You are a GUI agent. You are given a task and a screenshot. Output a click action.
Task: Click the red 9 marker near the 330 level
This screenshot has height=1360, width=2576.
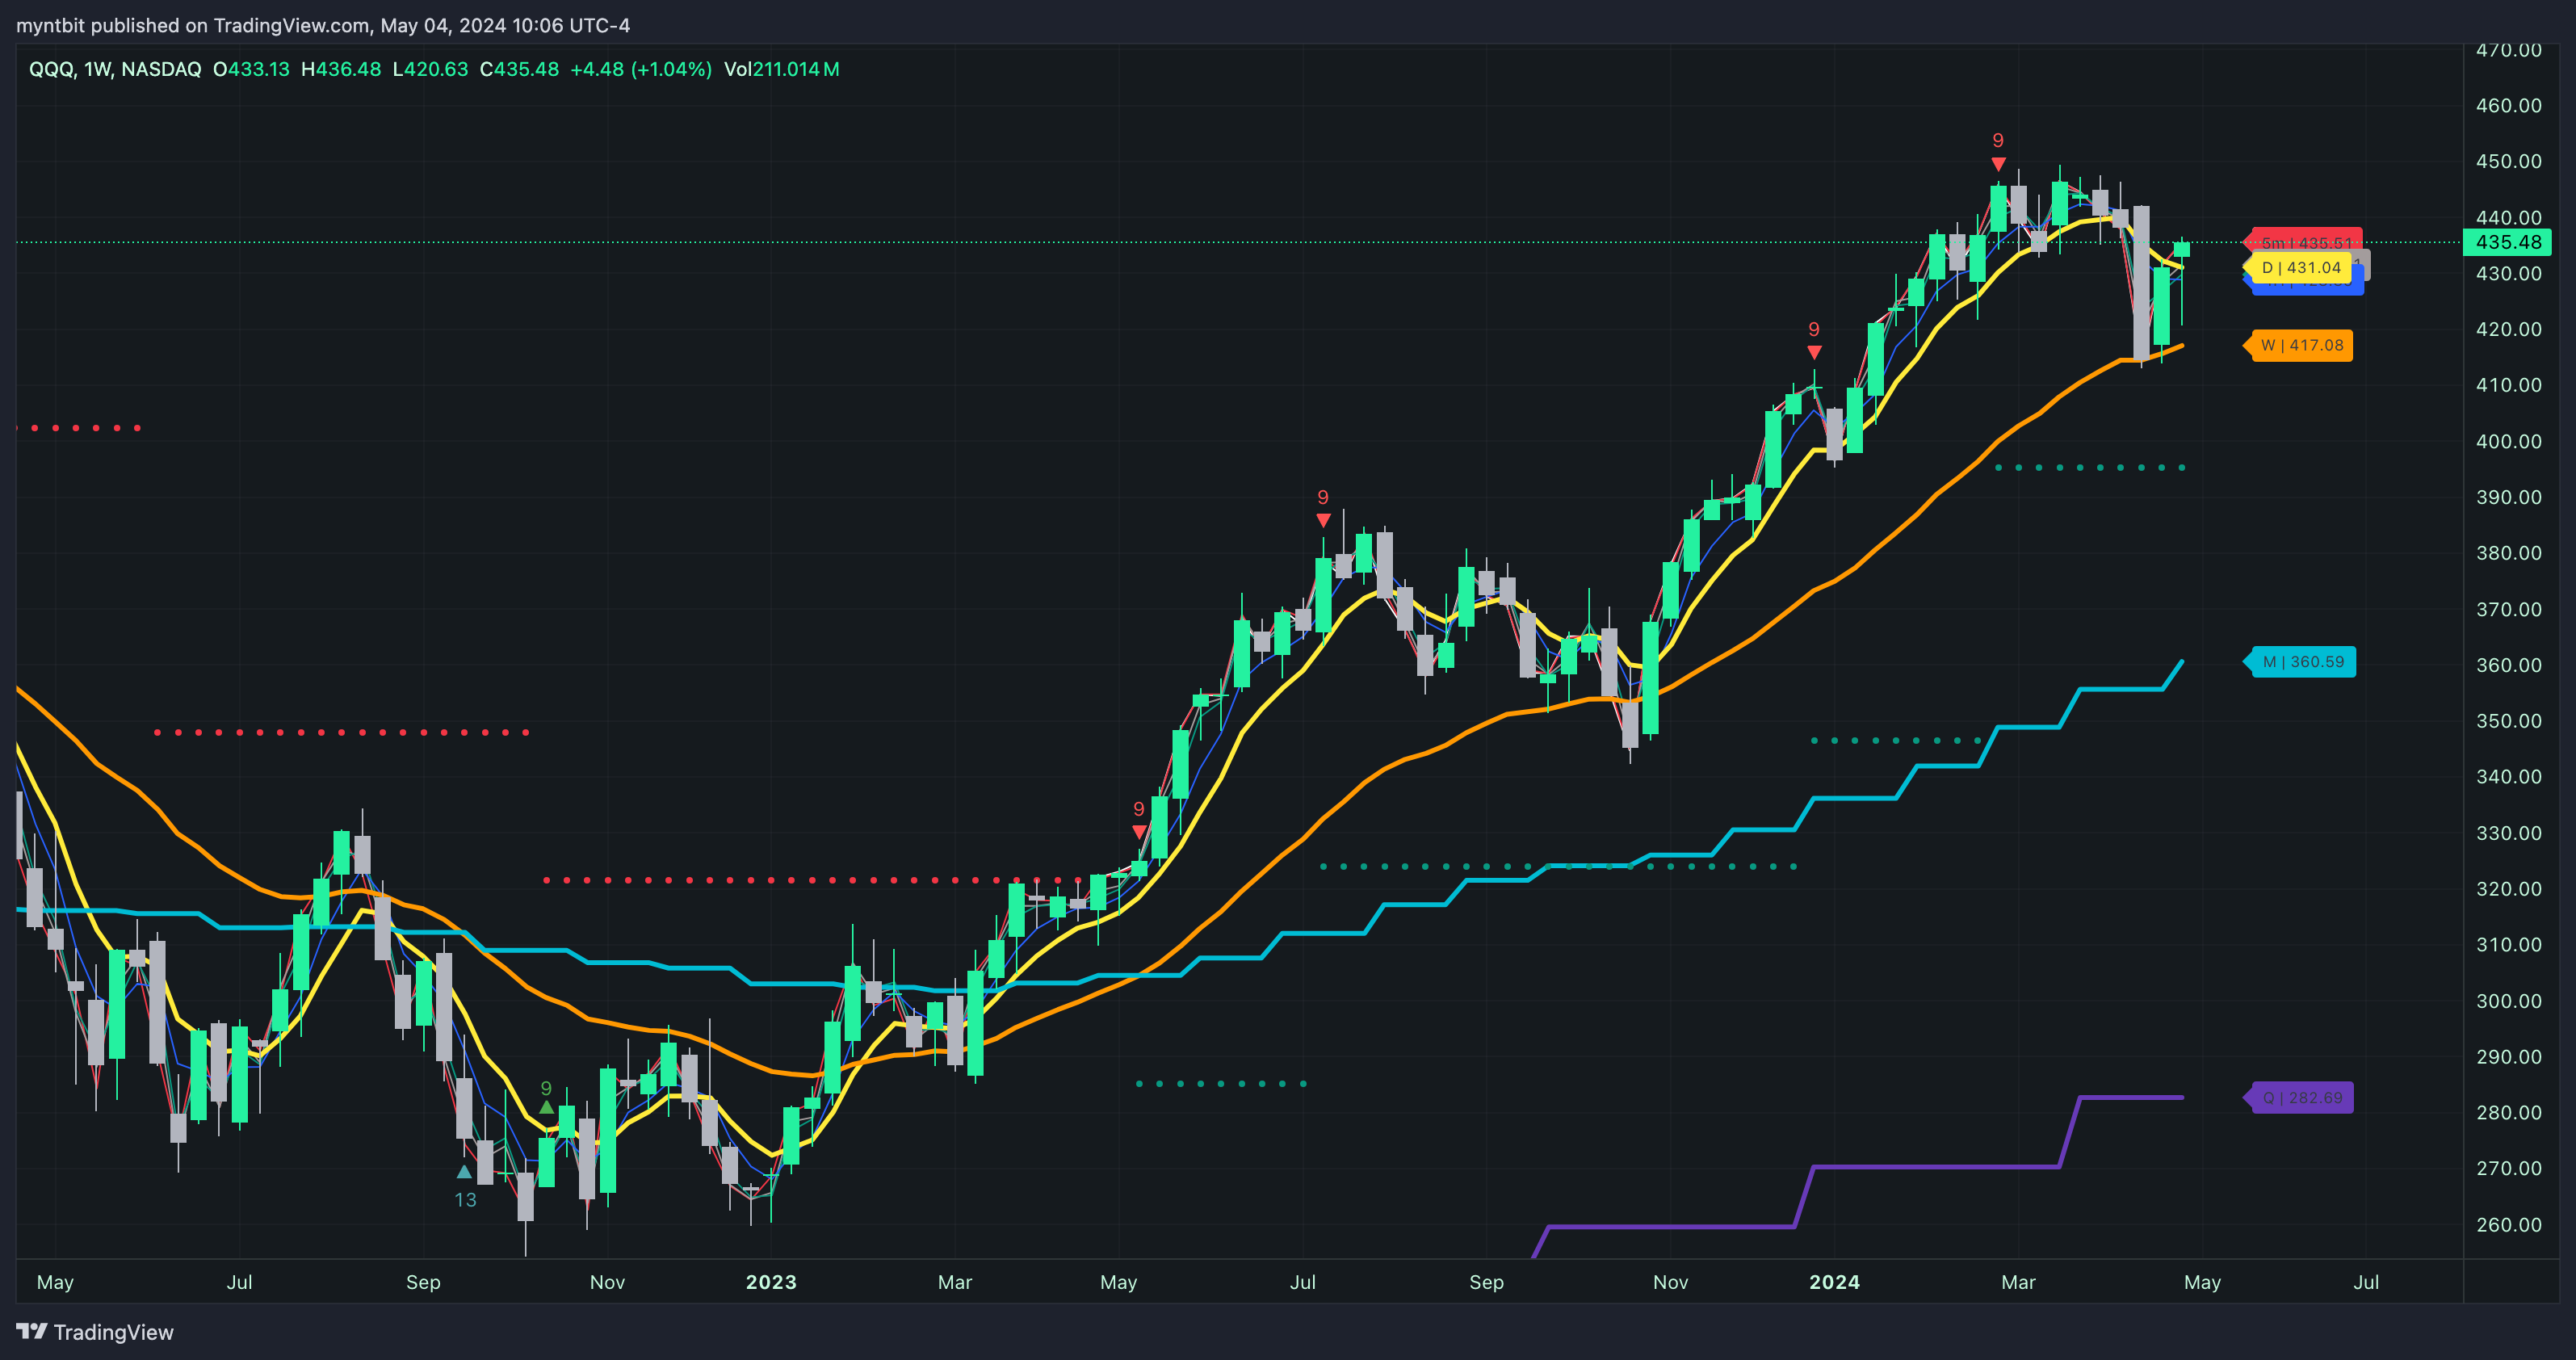point(1138,820)
